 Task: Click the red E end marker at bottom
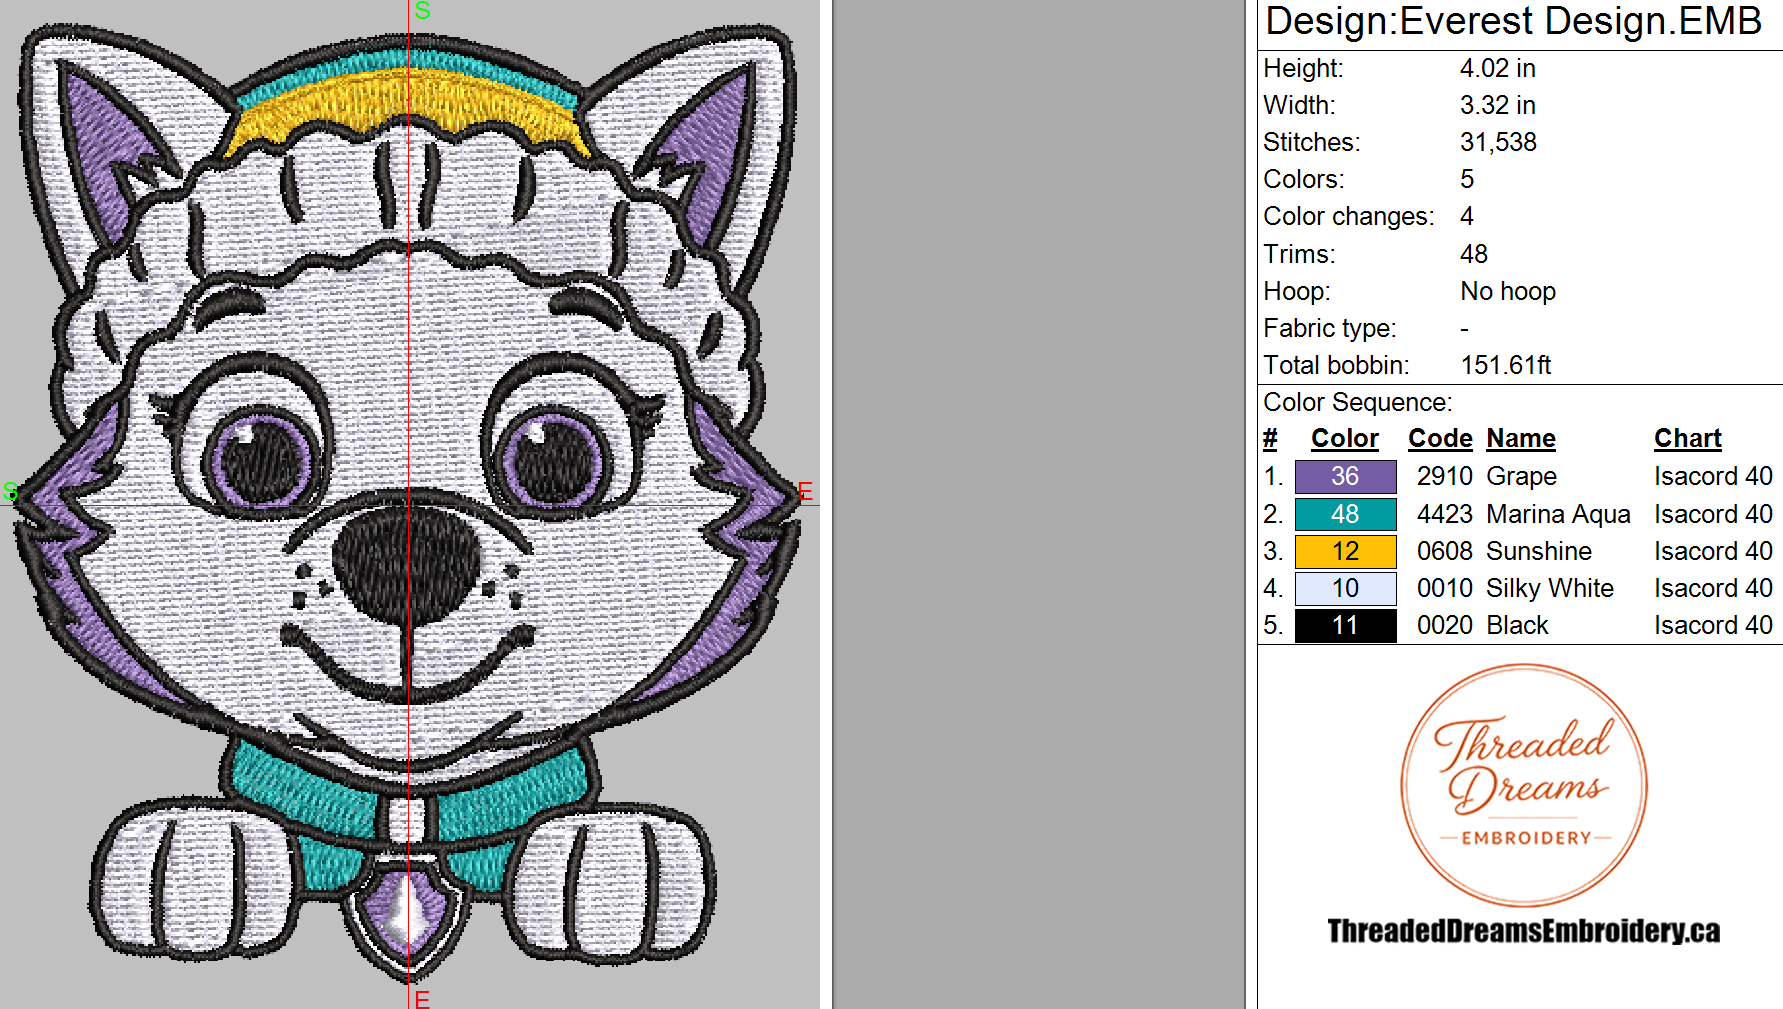point(422,998)
